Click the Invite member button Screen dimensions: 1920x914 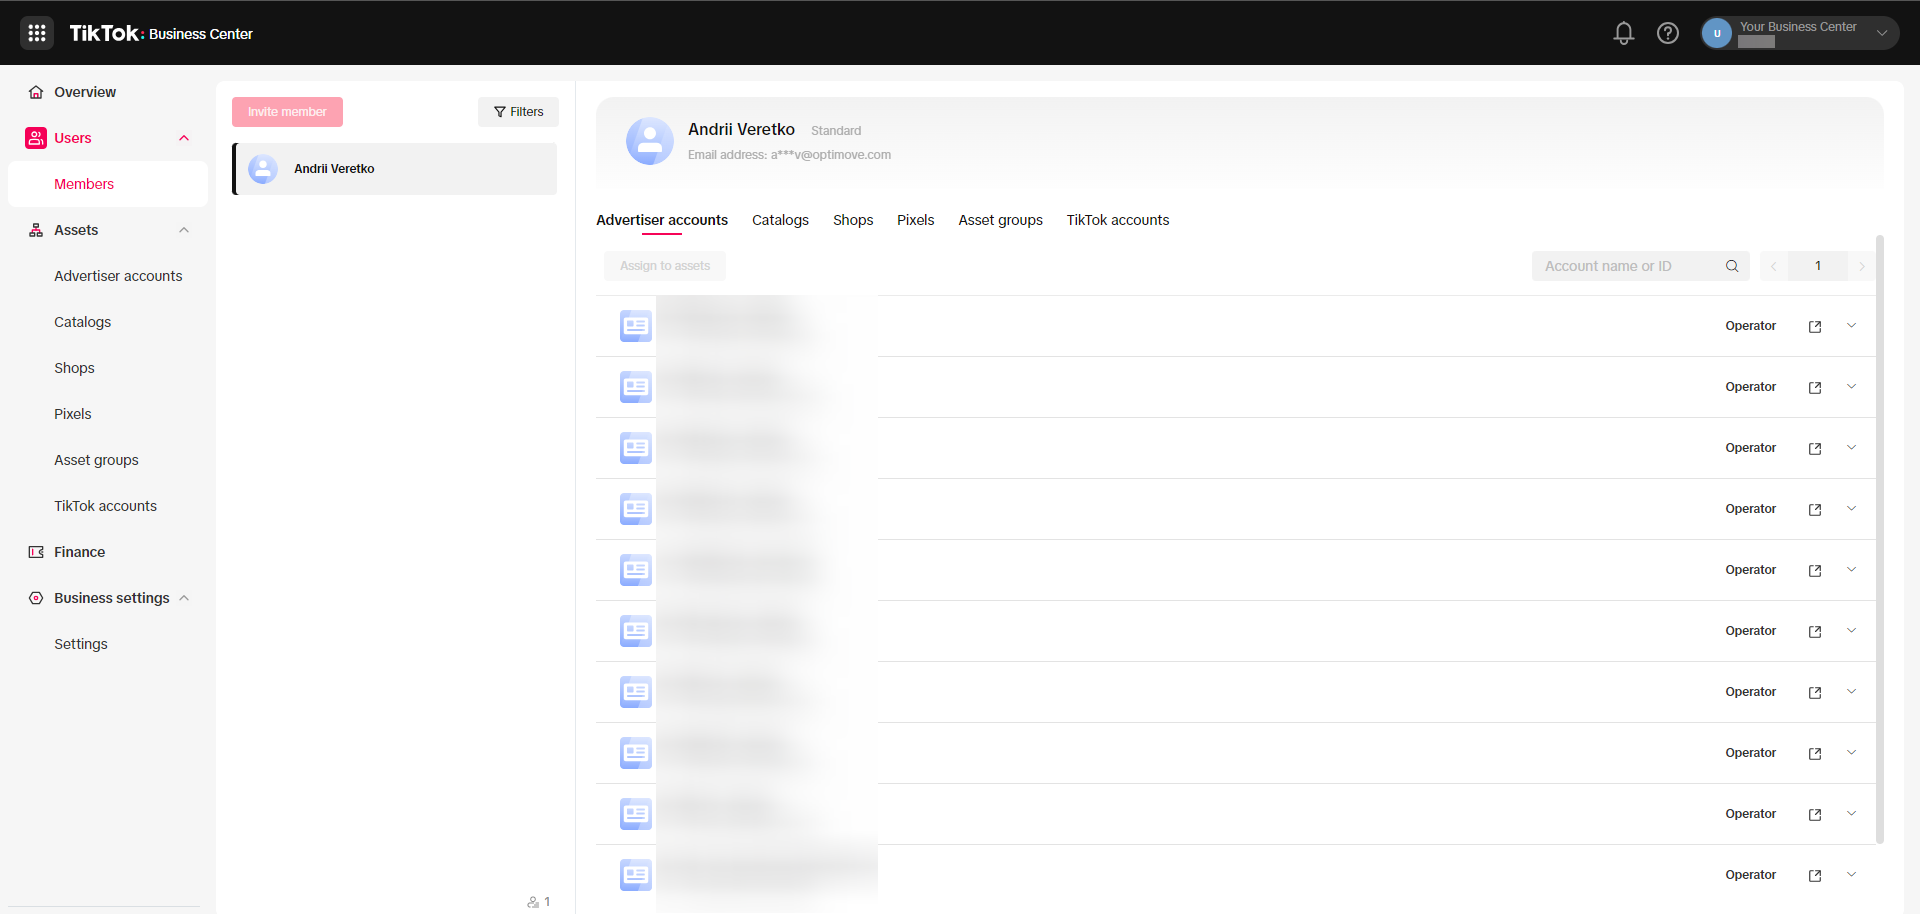tap(287, 112)
